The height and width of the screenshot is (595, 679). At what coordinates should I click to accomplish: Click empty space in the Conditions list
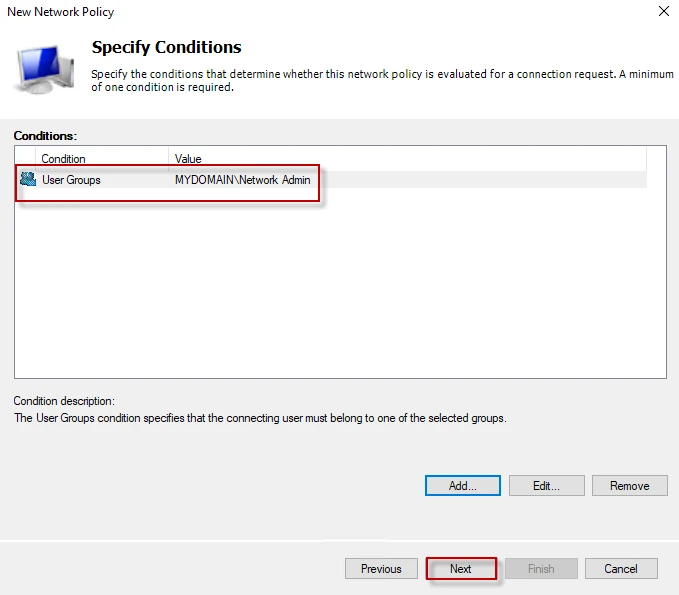pyautogui.click(x=340, y=290)
